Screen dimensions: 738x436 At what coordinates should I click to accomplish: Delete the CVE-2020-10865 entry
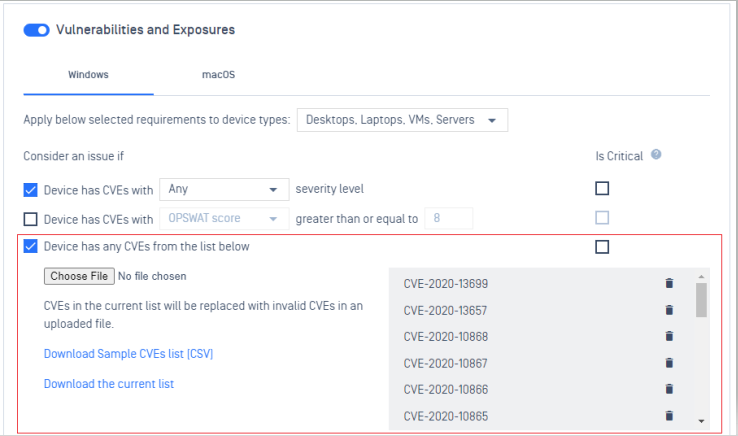coord(669,416)
